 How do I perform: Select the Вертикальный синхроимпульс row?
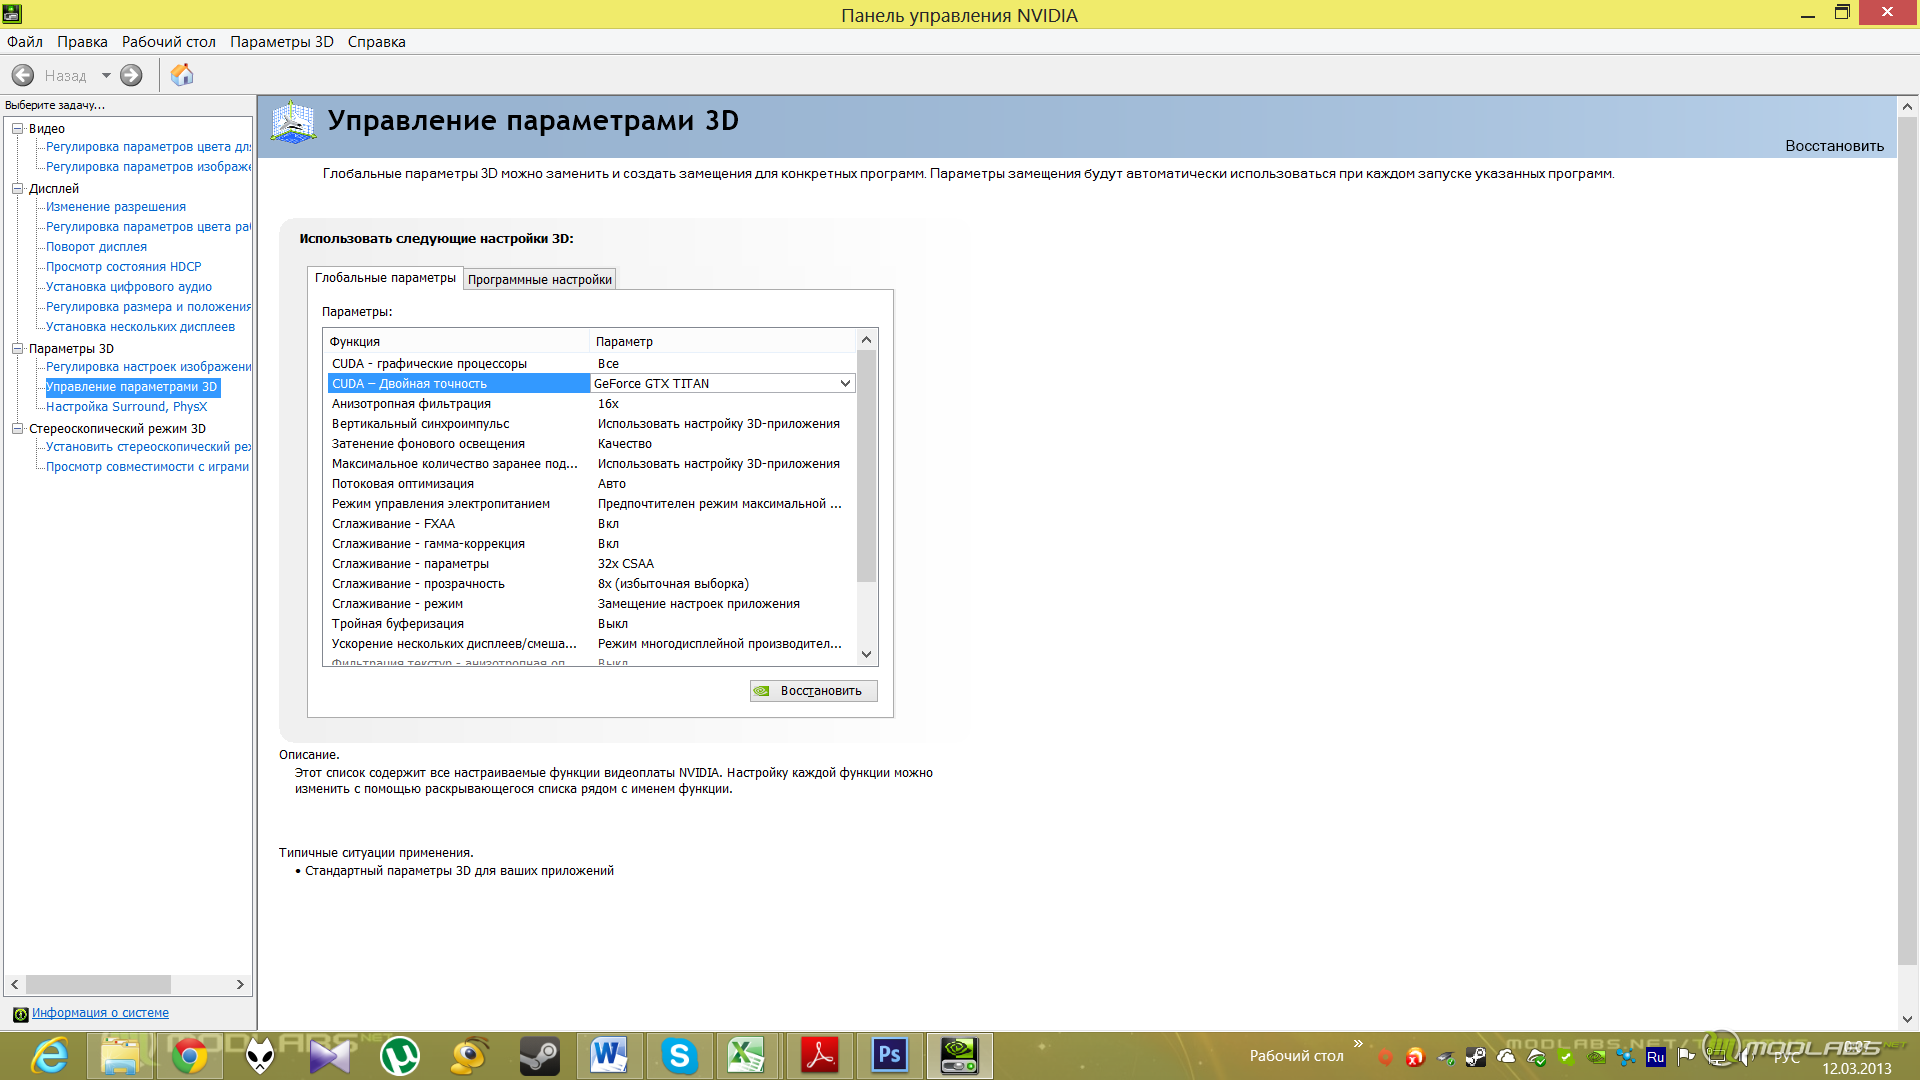(591, 424)
